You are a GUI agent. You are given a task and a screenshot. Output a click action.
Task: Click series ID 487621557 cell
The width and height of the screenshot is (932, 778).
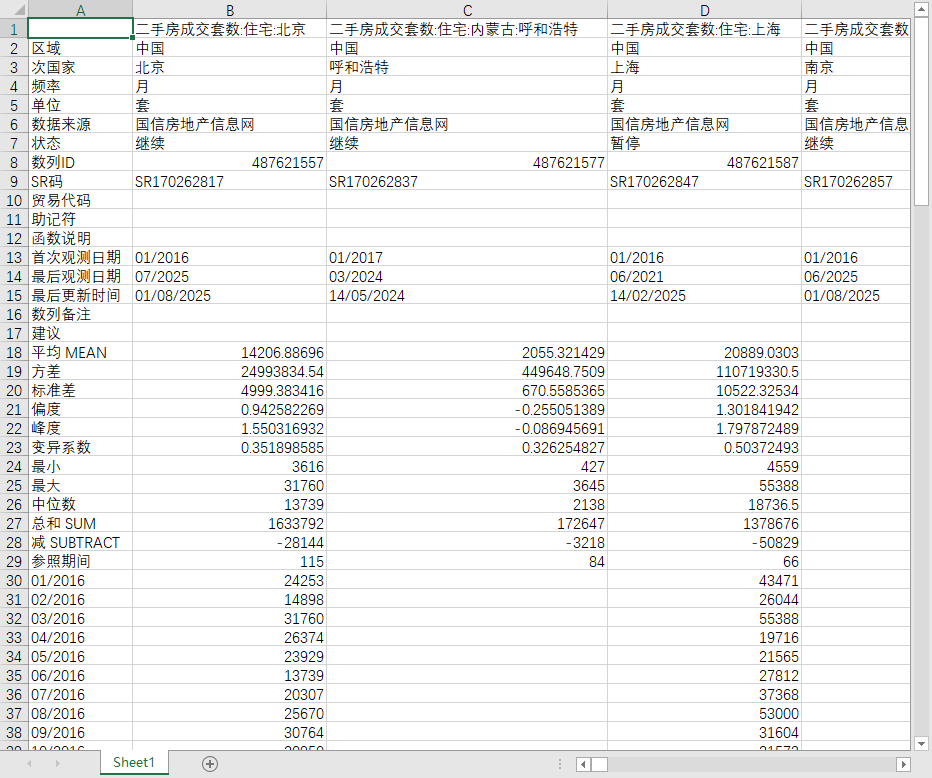coord(229,162)
